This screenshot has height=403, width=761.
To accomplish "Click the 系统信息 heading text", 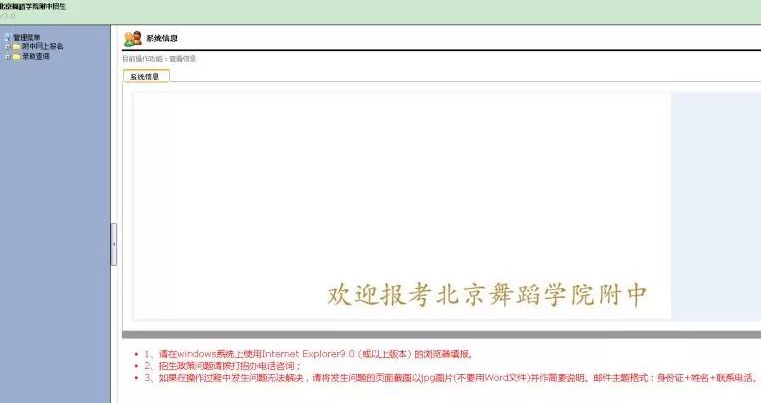I will [162, 38].
